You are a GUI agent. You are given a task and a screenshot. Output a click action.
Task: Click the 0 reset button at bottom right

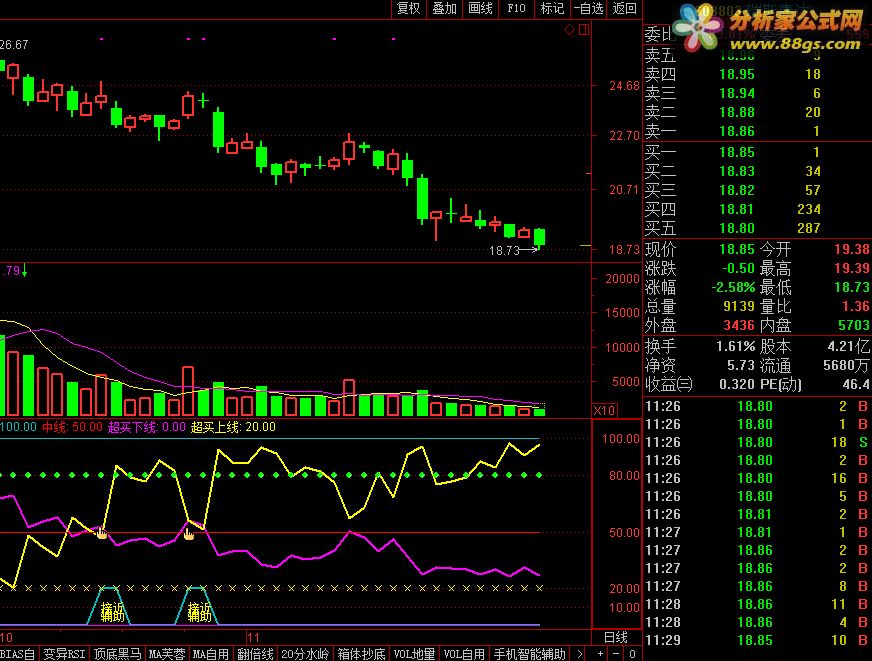coord(632,654)
